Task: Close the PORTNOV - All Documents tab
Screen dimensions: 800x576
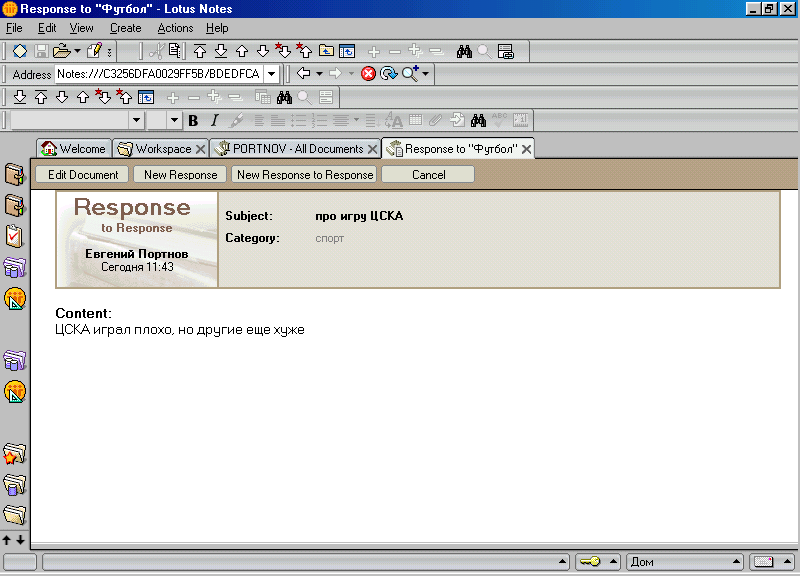Action: coord(373,149)
